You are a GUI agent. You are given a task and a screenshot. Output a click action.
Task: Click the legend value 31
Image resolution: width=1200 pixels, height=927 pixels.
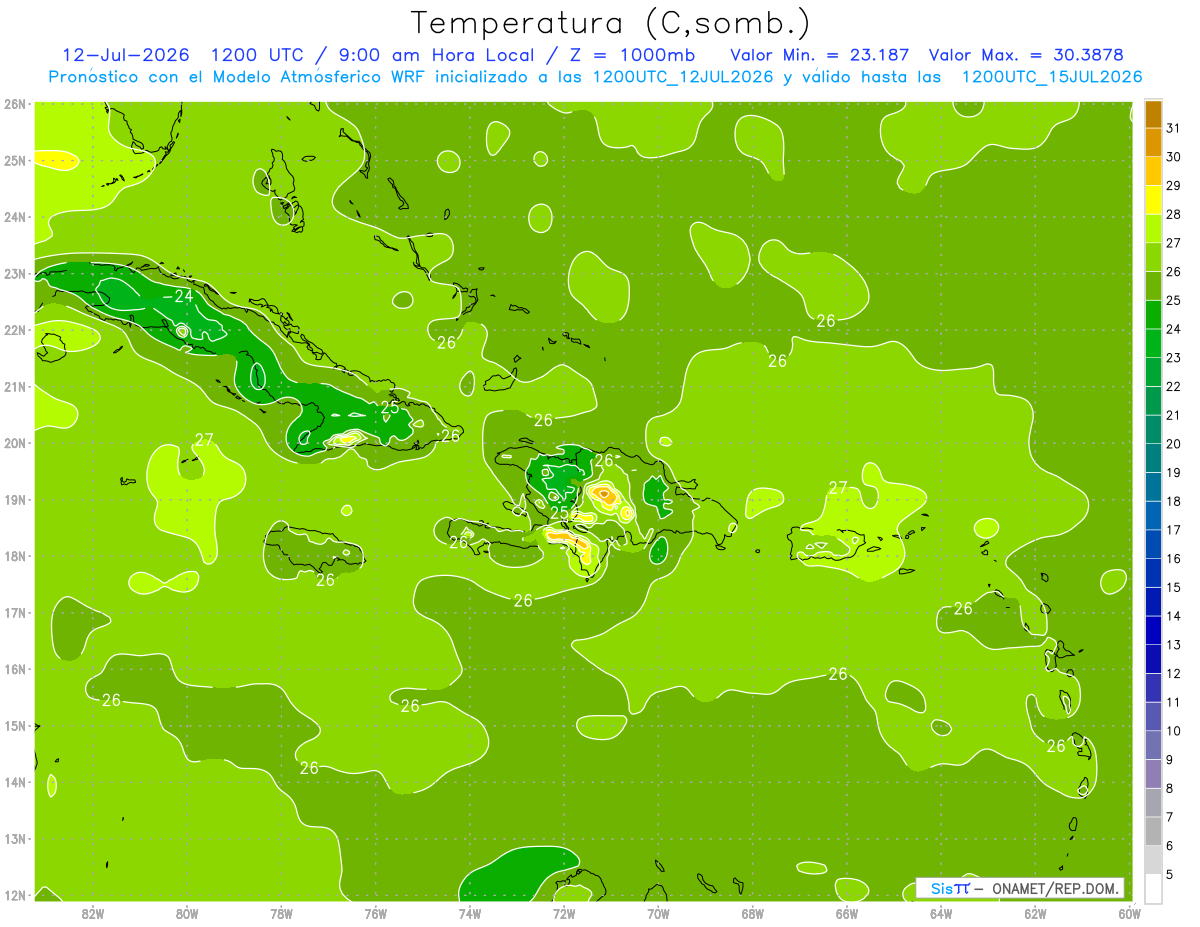1173,127
